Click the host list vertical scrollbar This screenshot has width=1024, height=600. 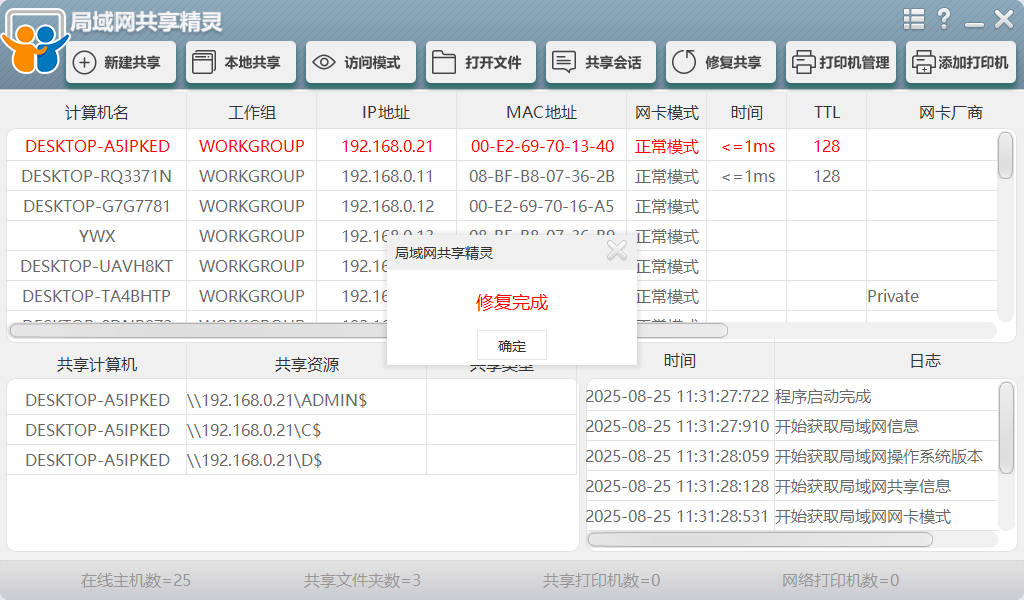(x=1005, y=156)
